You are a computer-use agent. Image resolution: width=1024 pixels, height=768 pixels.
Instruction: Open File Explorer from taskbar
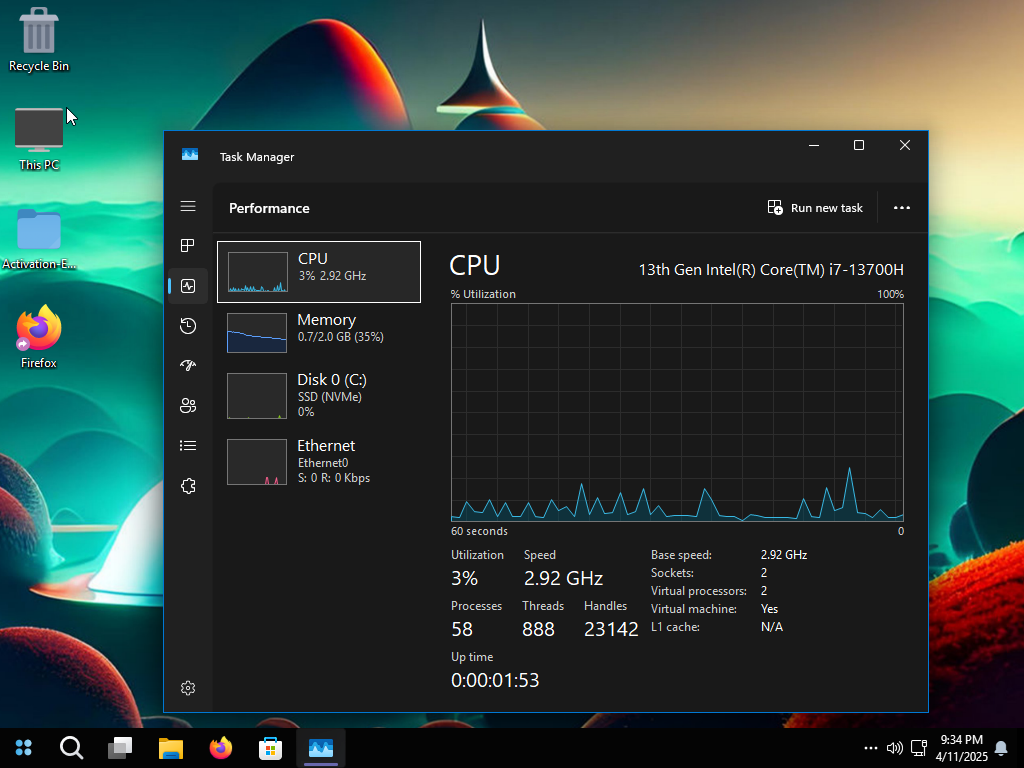[x=170, y=747]
